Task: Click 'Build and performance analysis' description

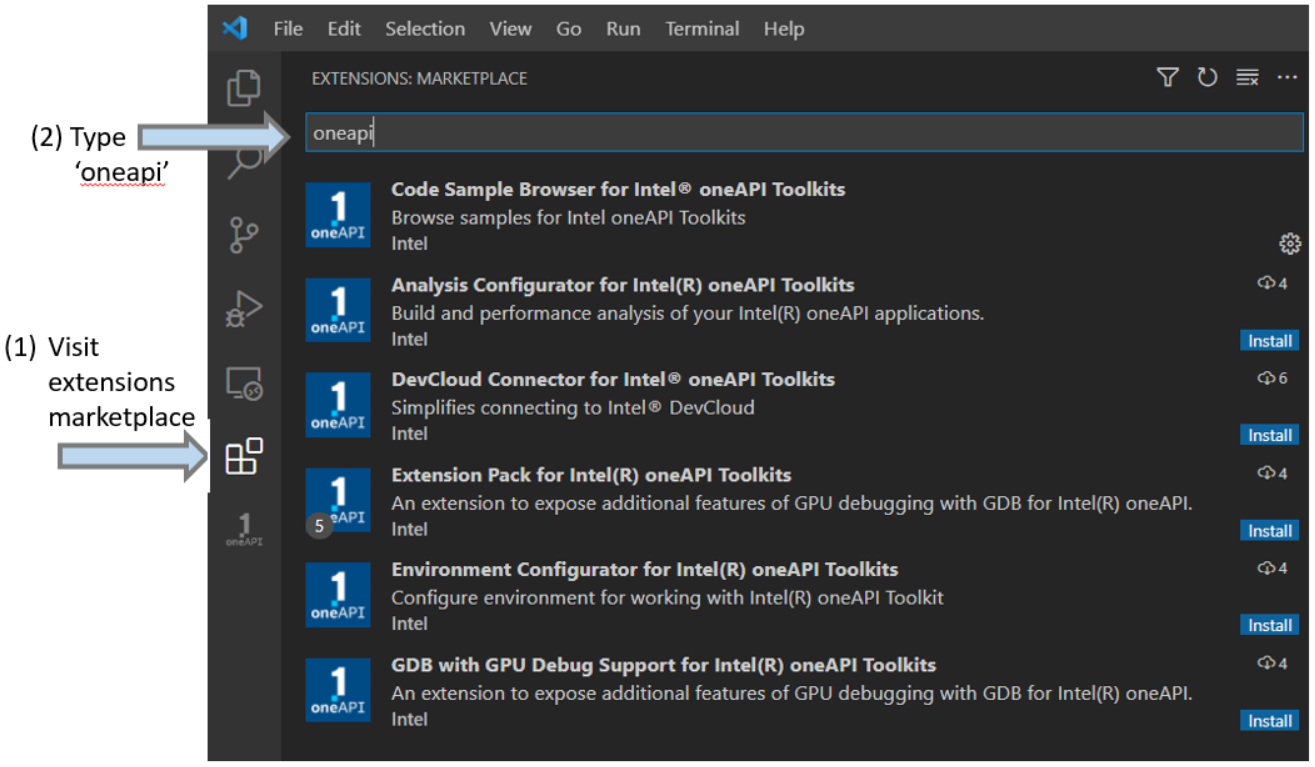Action: click(x=688, y=313)
